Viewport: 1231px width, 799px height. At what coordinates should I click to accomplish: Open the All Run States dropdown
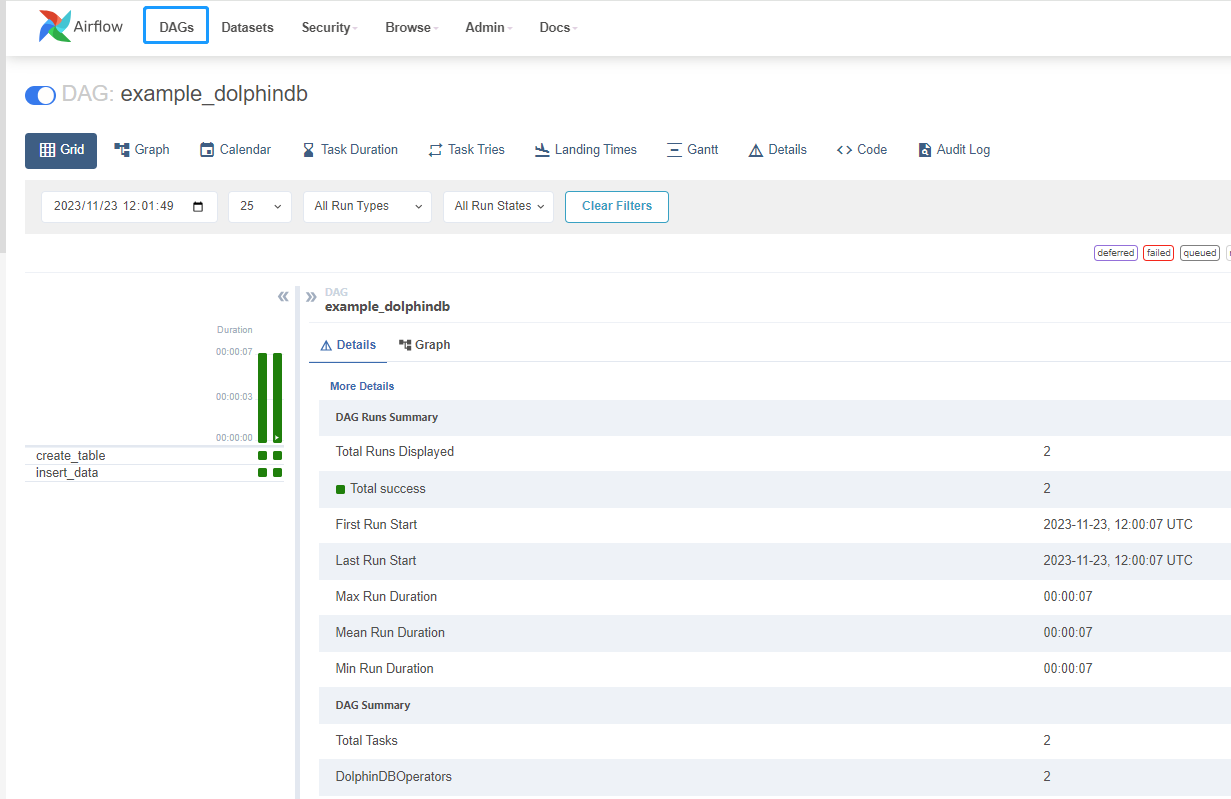[498, 206]
